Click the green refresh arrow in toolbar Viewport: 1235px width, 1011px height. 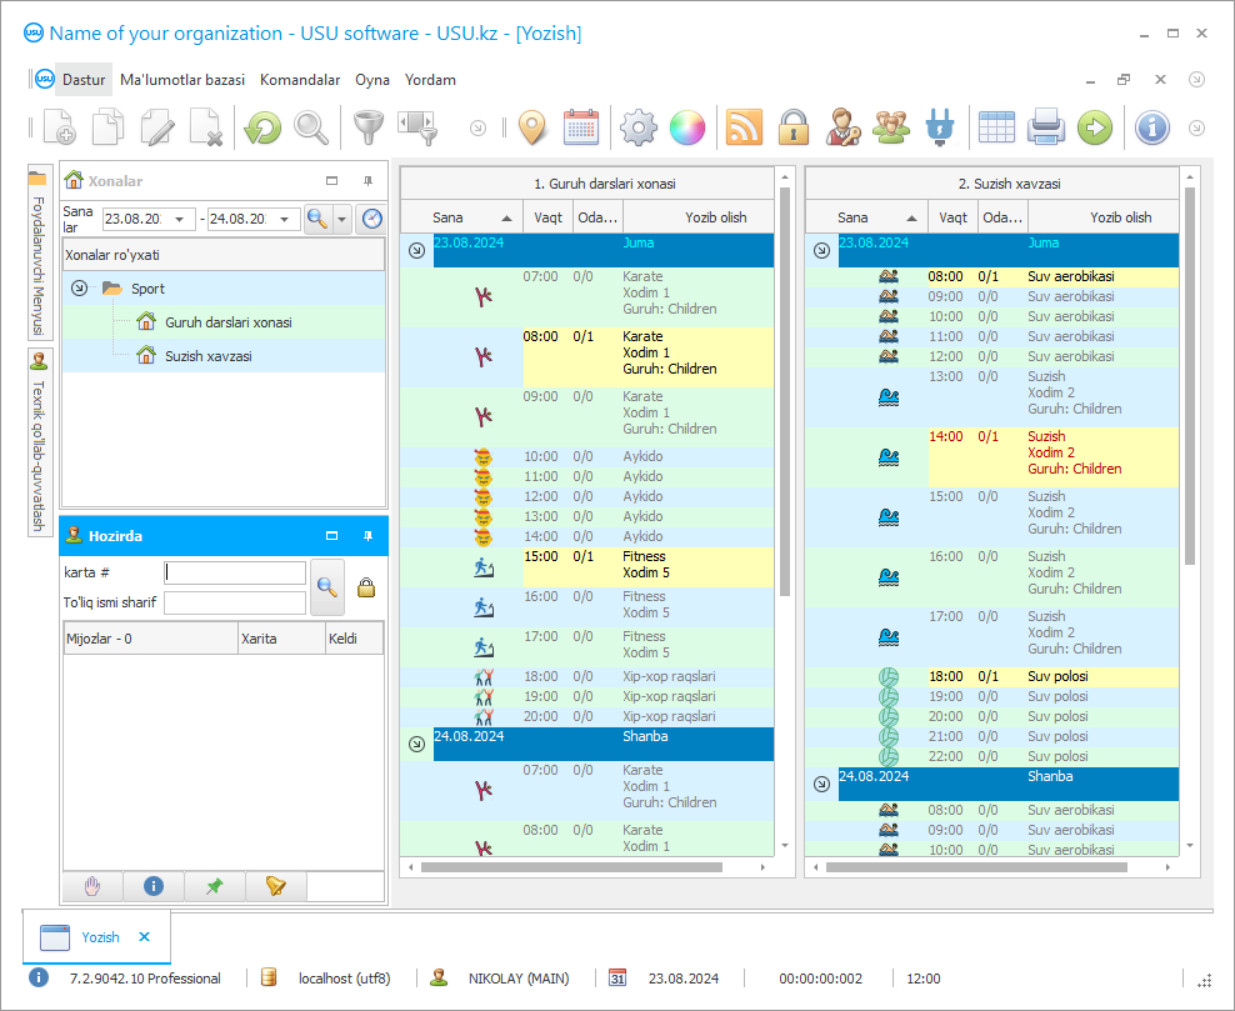[263, 128]
